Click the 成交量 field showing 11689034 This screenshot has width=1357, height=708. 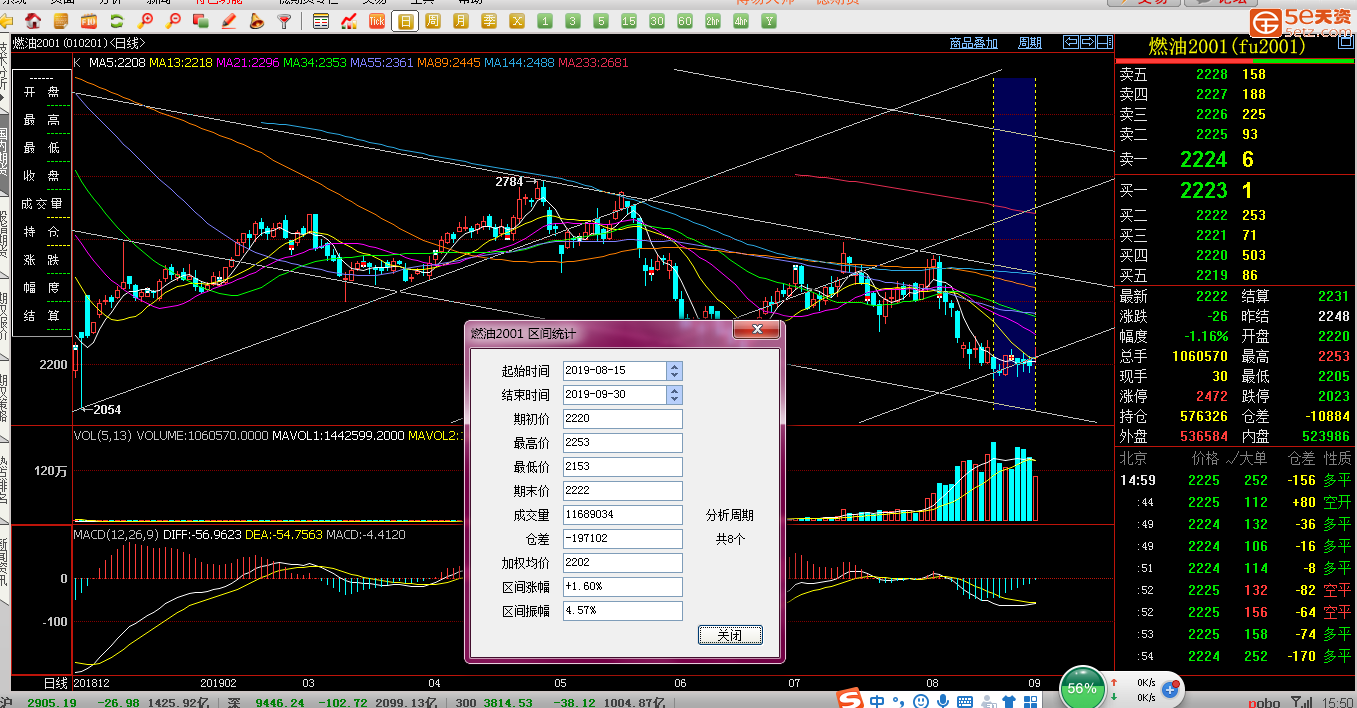pos(623,515)
